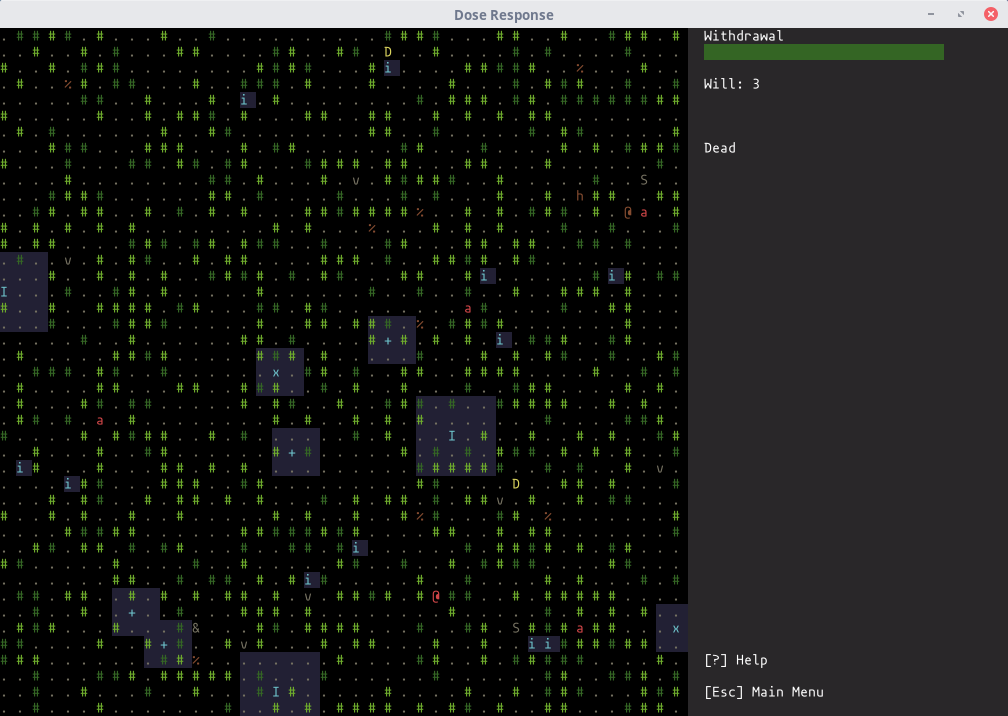Click the lone red a on the left side
The height and width of the screenshot is (716, 1008).
point(100,420)
